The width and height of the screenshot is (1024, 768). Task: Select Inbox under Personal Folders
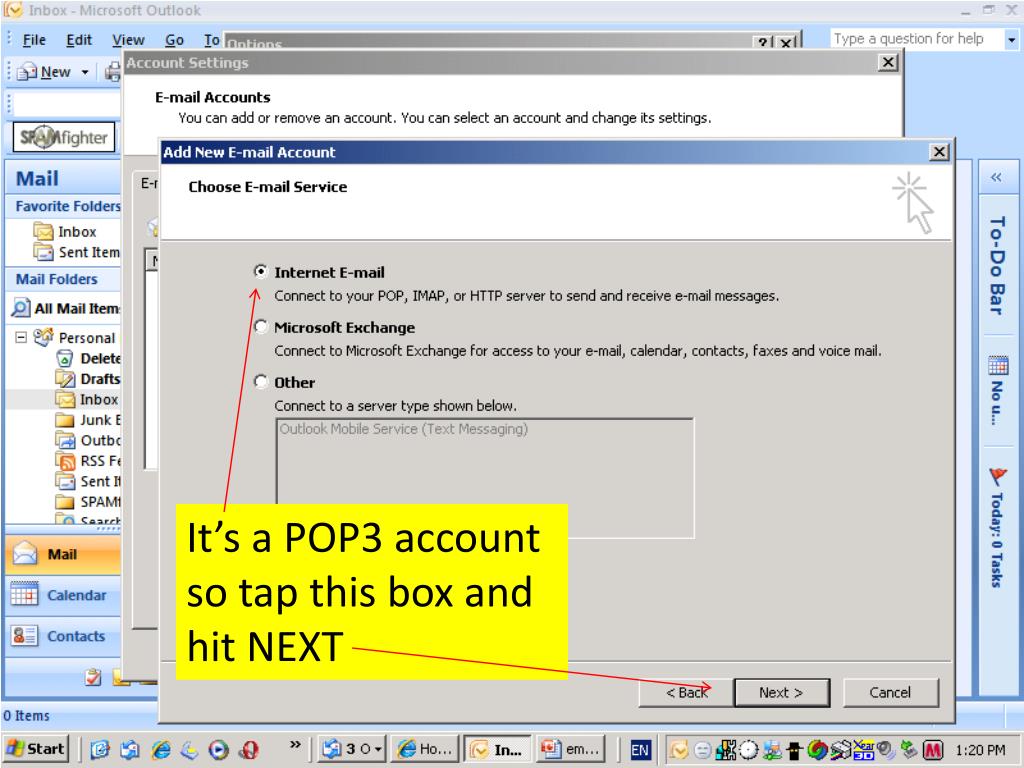point(88,399)
